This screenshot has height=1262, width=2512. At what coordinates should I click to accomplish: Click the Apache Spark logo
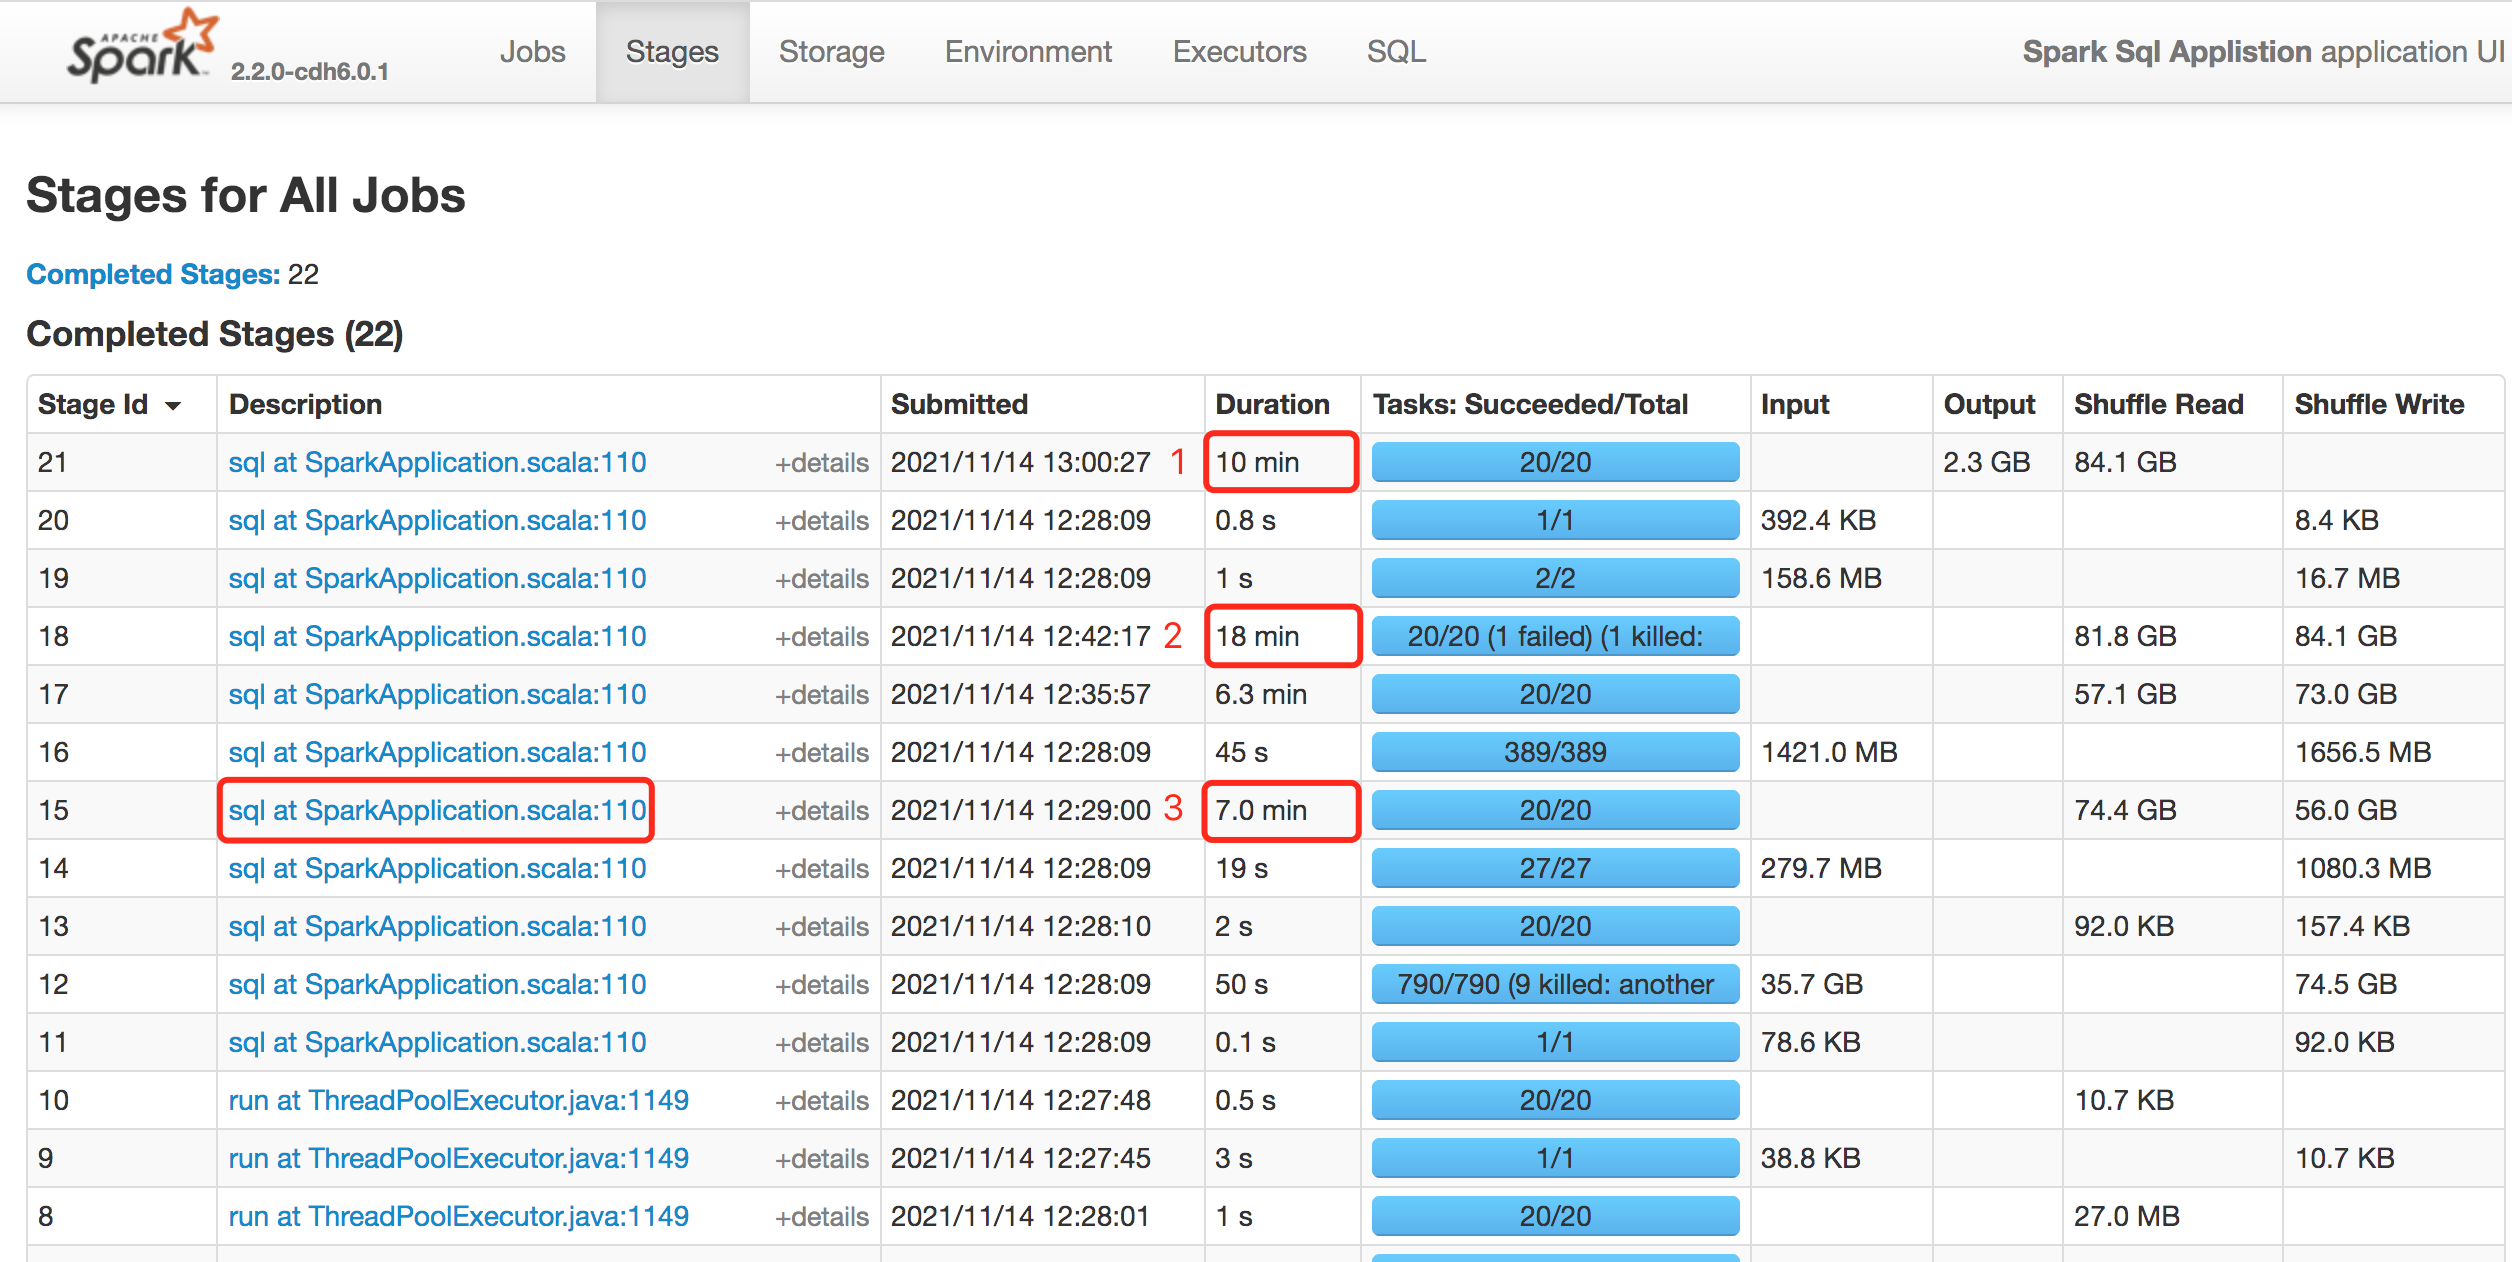pyautogui.click(x=140, y=48)
